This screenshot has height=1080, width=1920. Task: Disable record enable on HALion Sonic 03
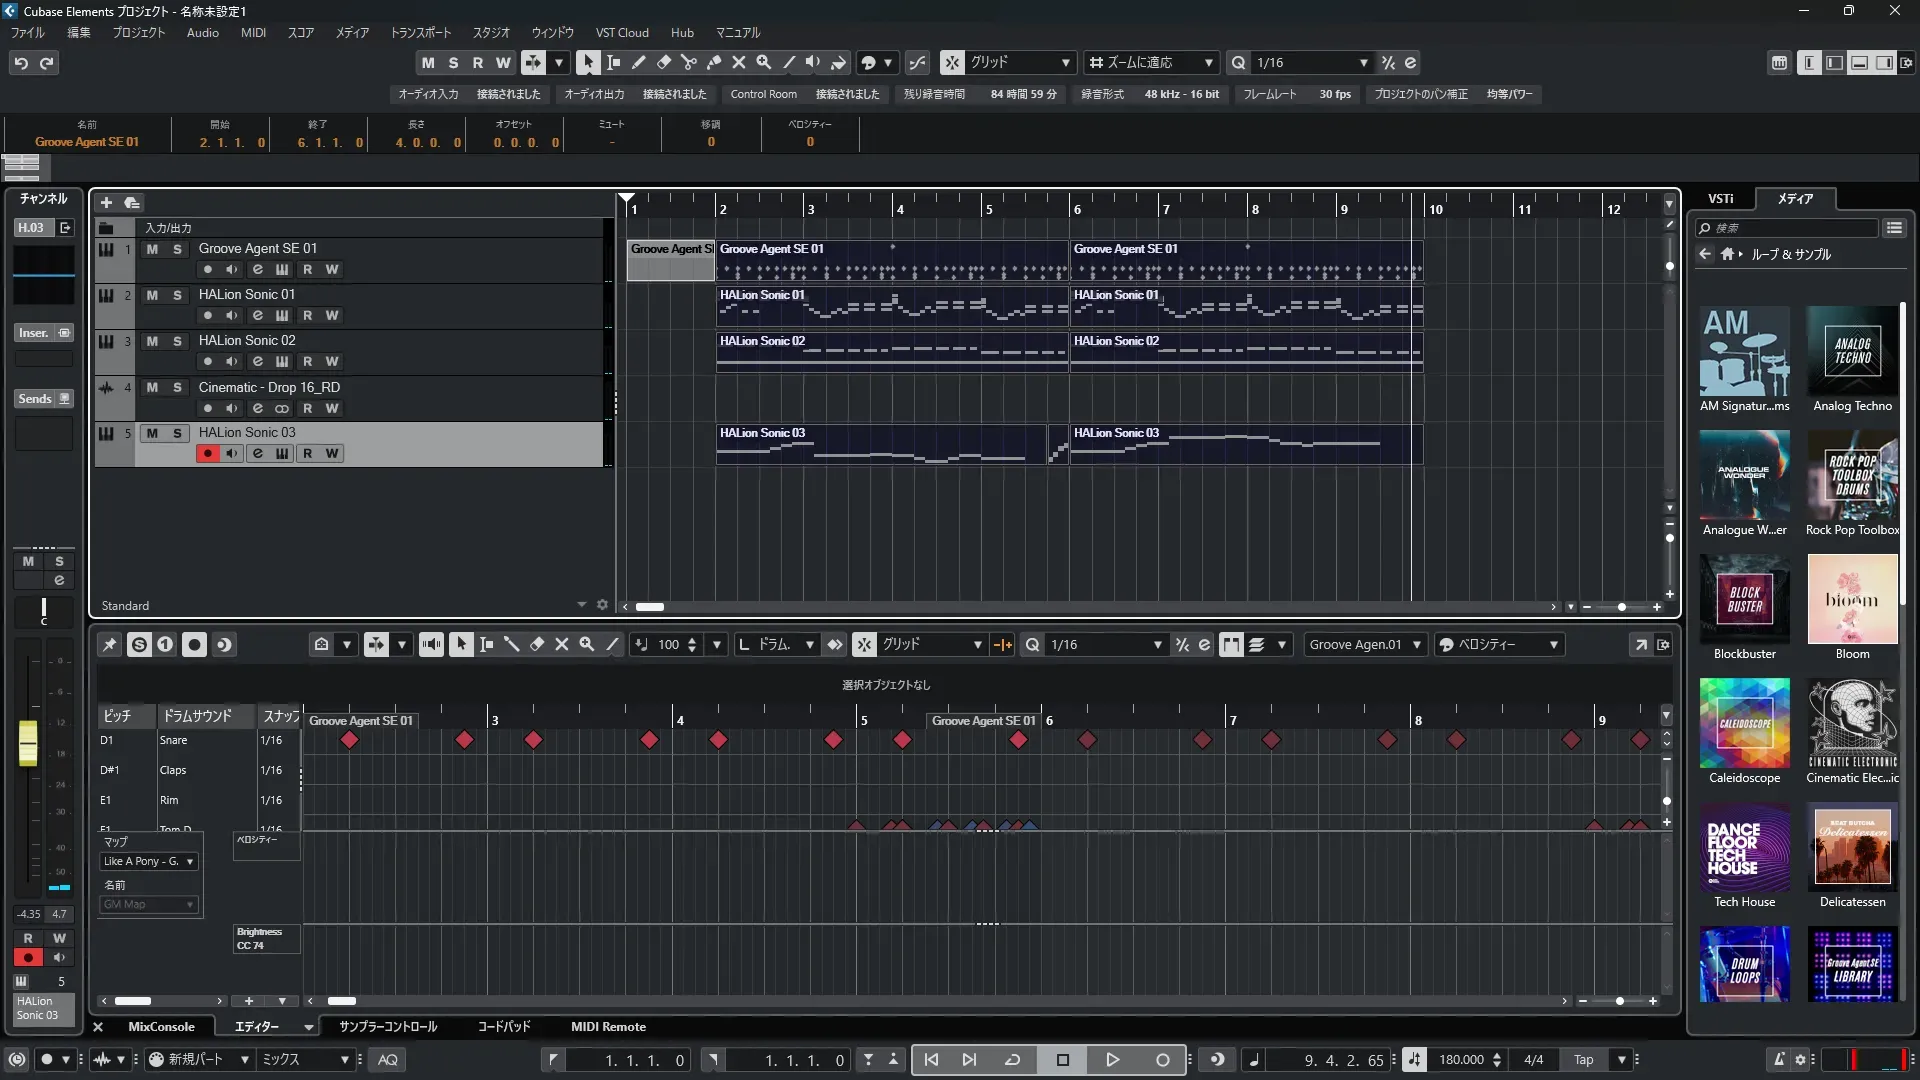coord(207,454)
